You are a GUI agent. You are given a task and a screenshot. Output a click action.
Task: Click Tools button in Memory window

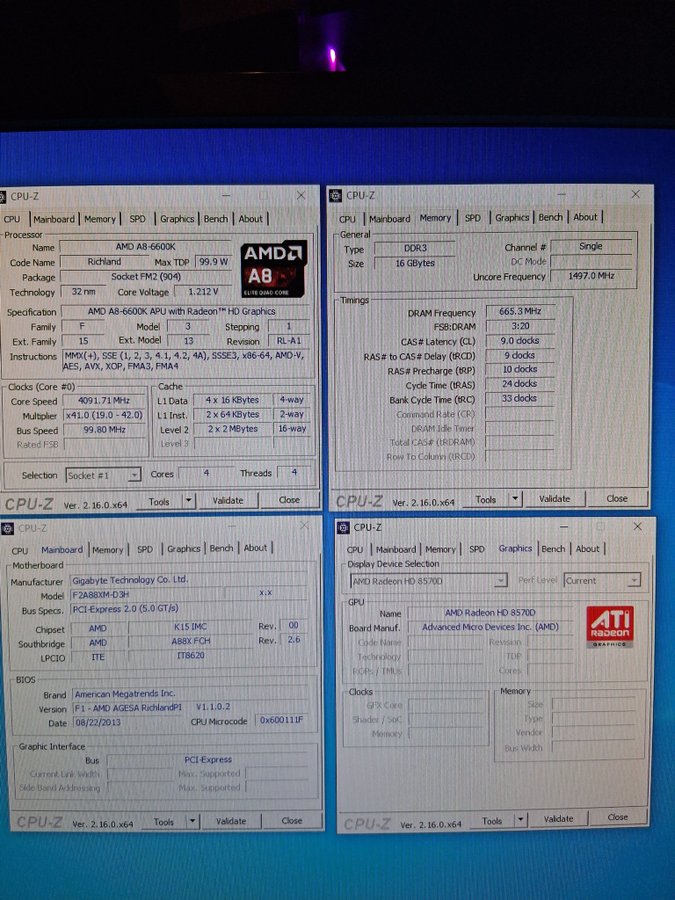[486, 499]
